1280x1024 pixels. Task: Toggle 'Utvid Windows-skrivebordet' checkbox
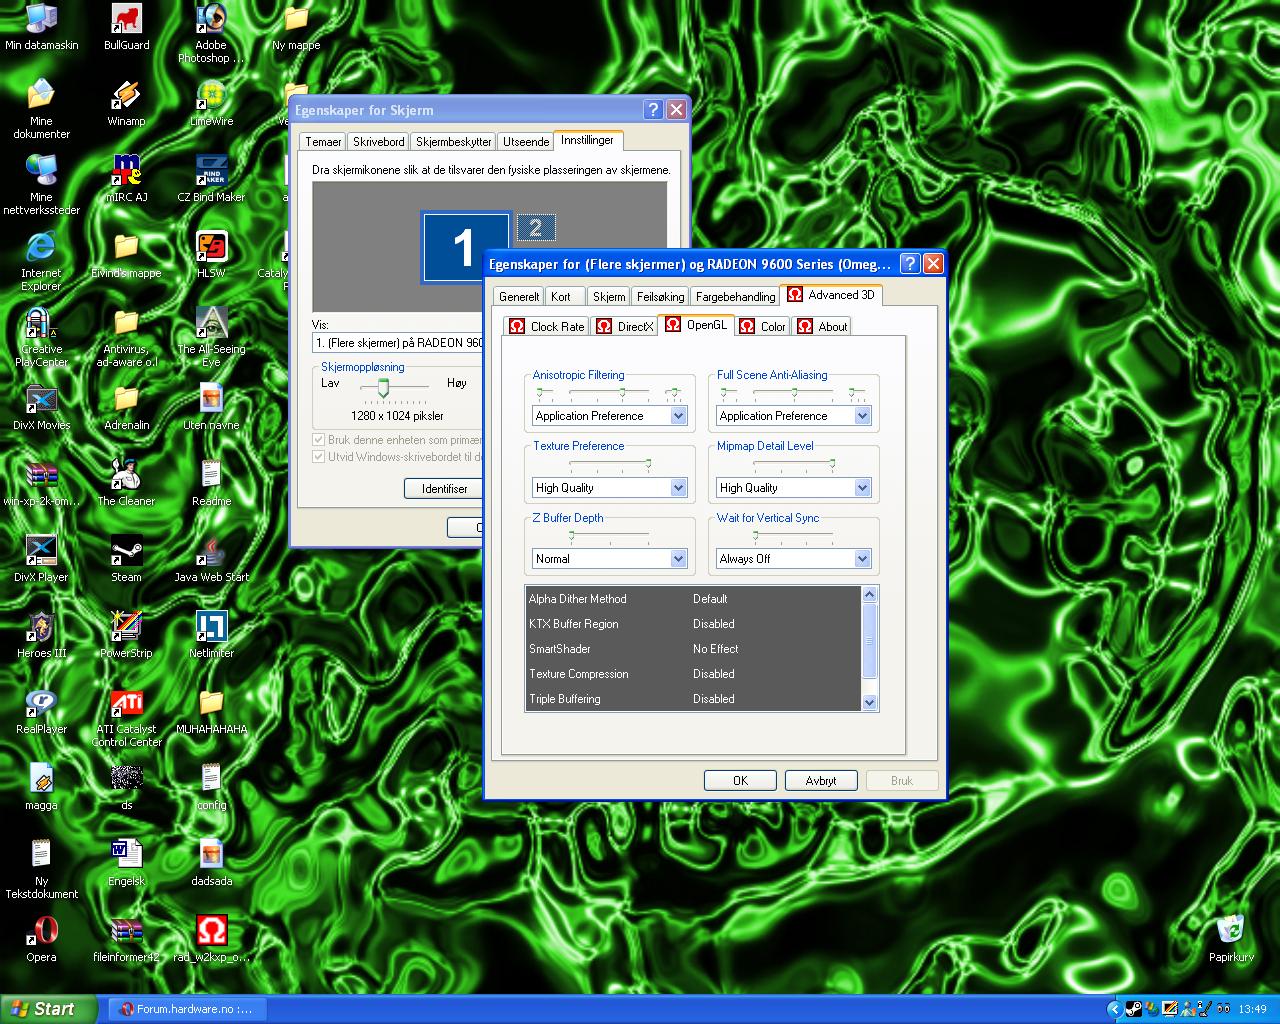point(319,457)
